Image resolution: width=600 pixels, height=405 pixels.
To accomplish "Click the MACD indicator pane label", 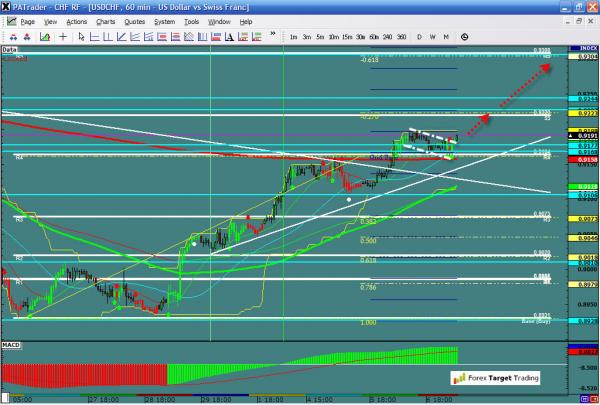I will [x=11, y=345].
